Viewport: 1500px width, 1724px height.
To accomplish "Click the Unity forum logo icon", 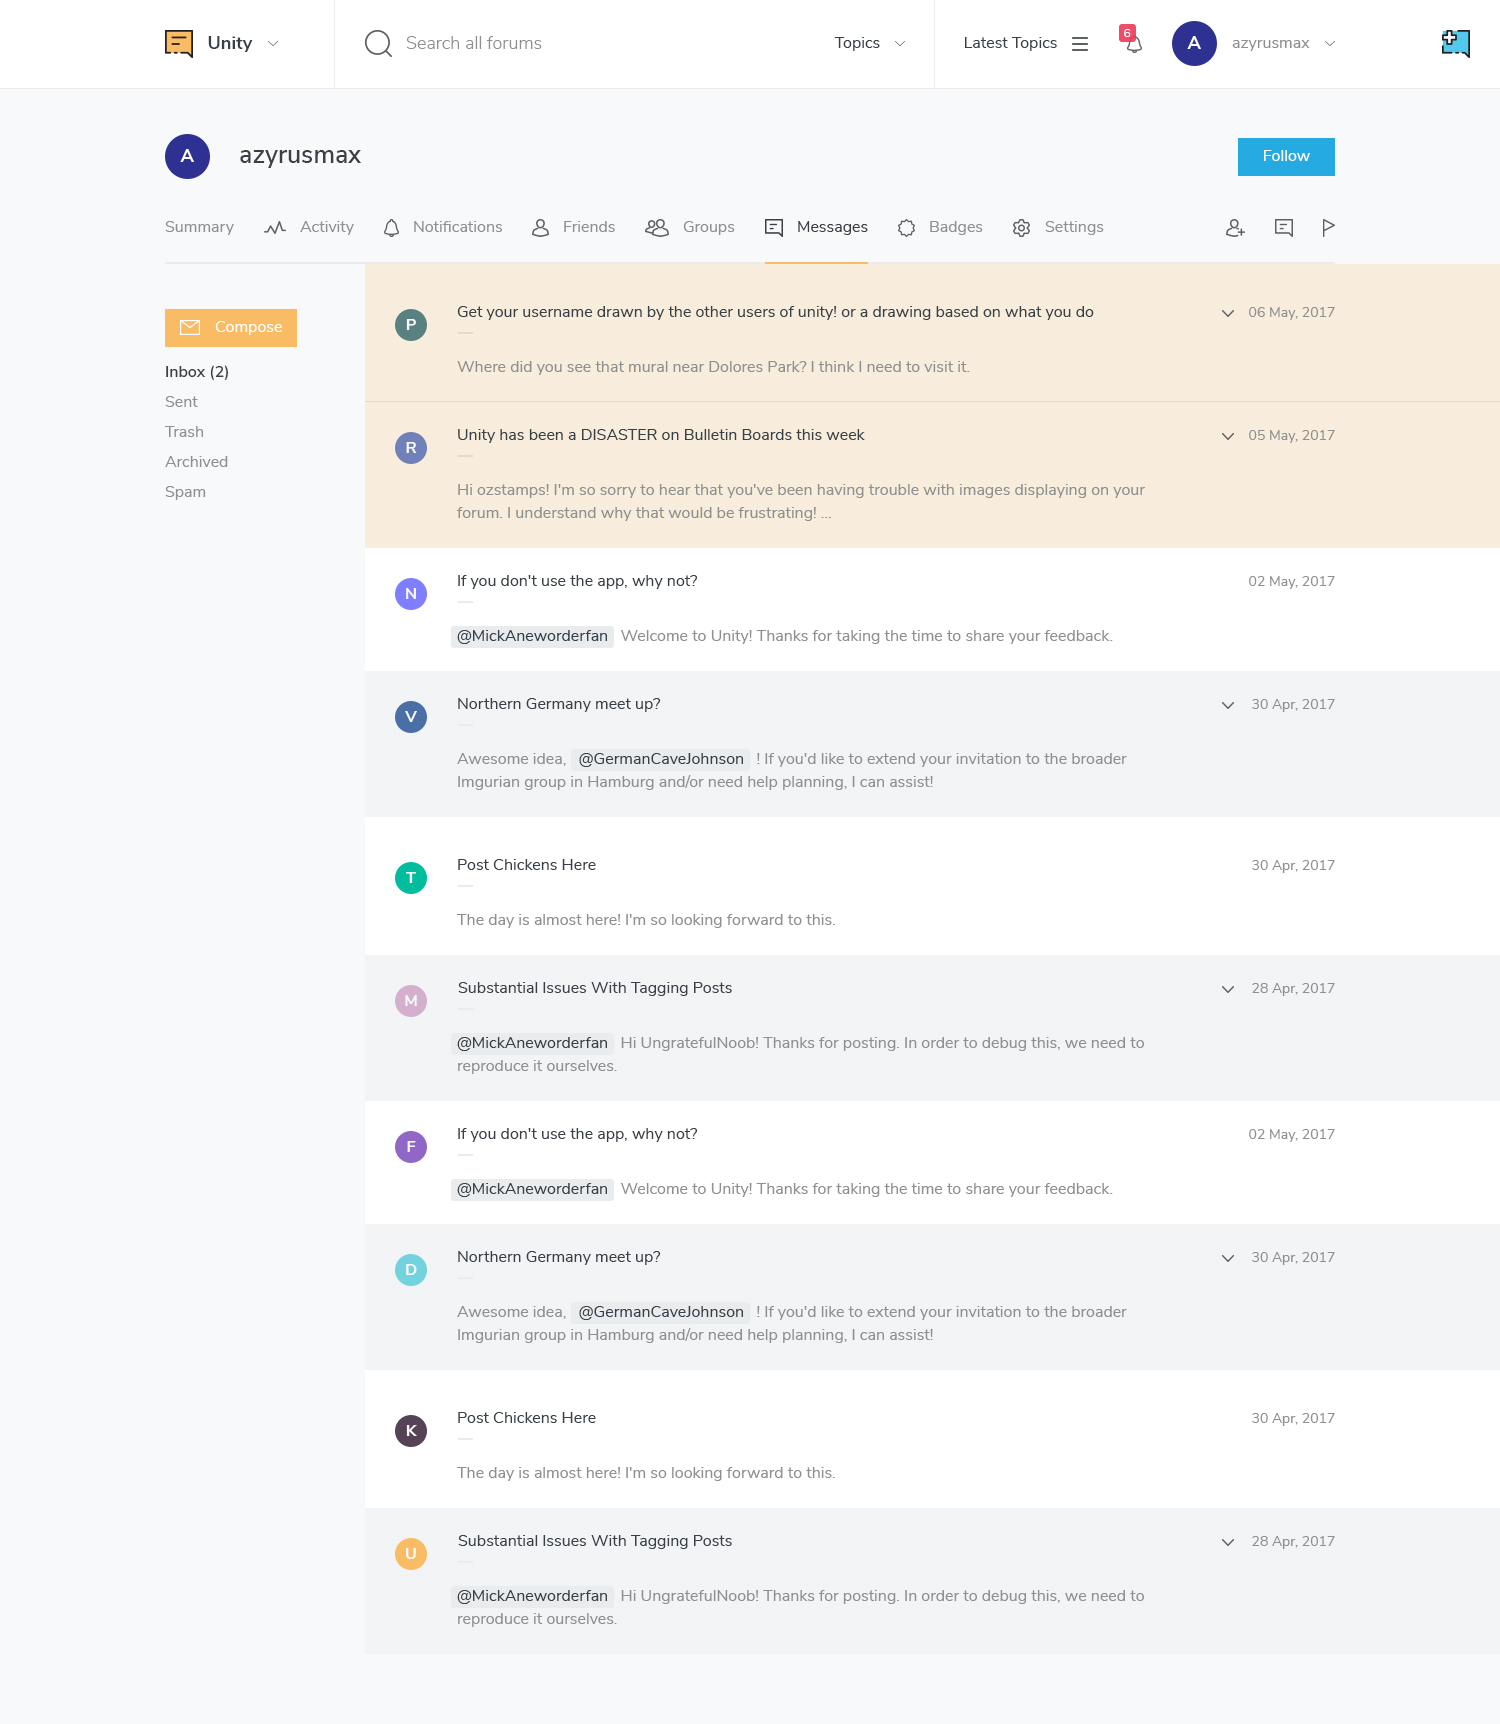I will 179,43.
